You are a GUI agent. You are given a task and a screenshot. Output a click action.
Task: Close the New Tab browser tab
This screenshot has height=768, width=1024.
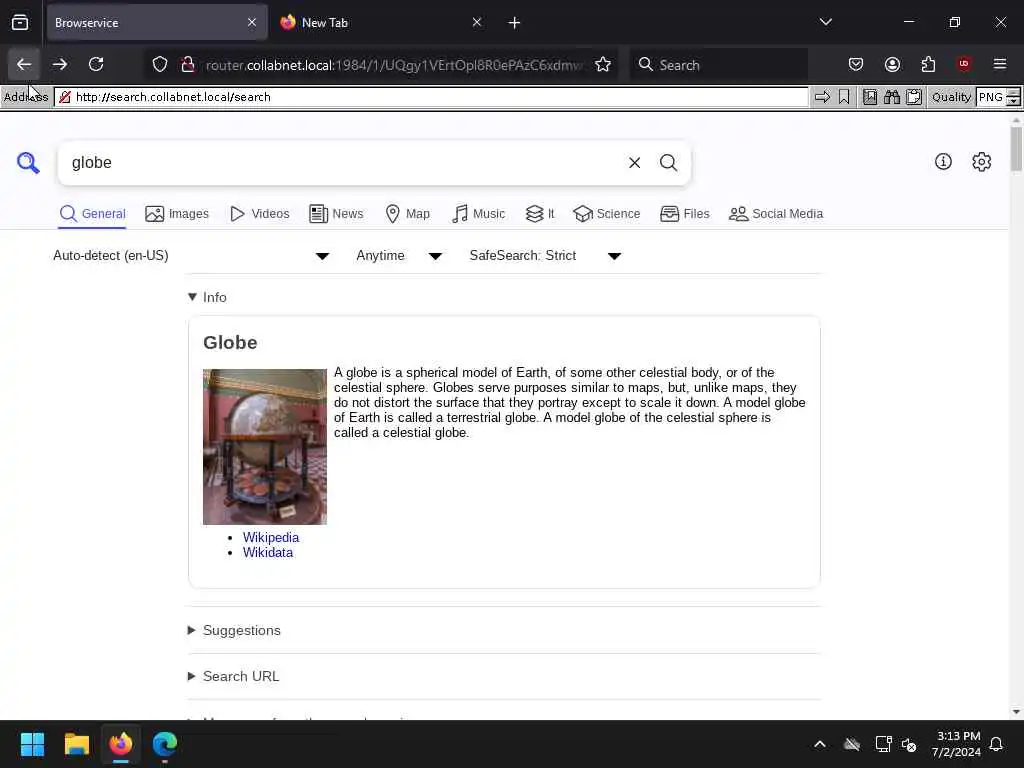477,22
